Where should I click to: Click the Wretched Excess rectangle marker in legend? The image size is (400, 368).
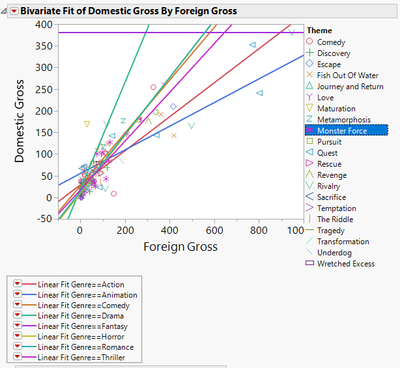[310, 263]
